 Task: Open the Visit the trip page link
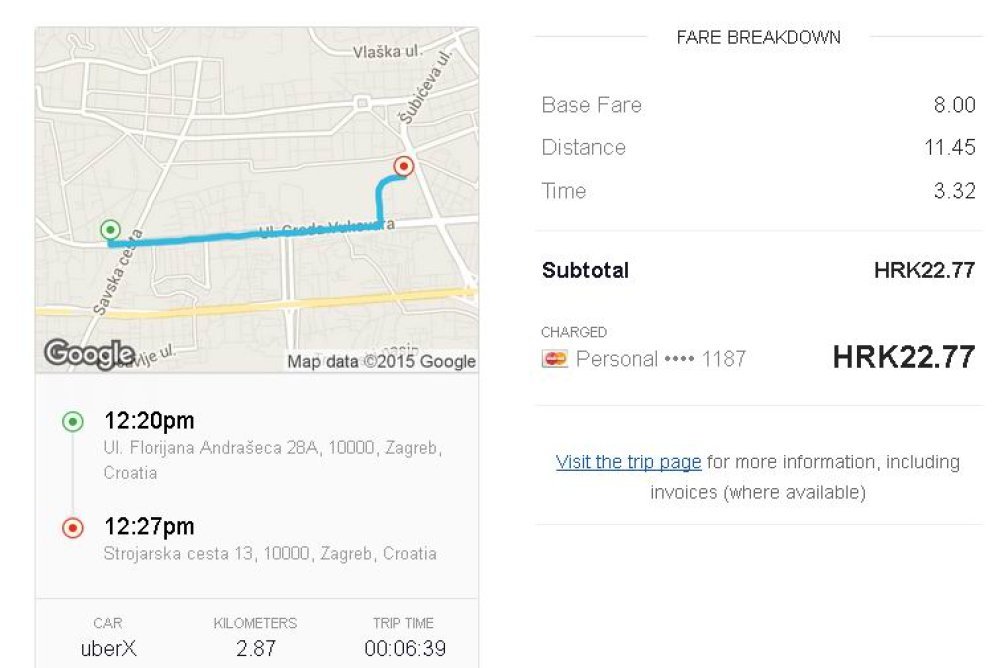(x=628, y=462)
